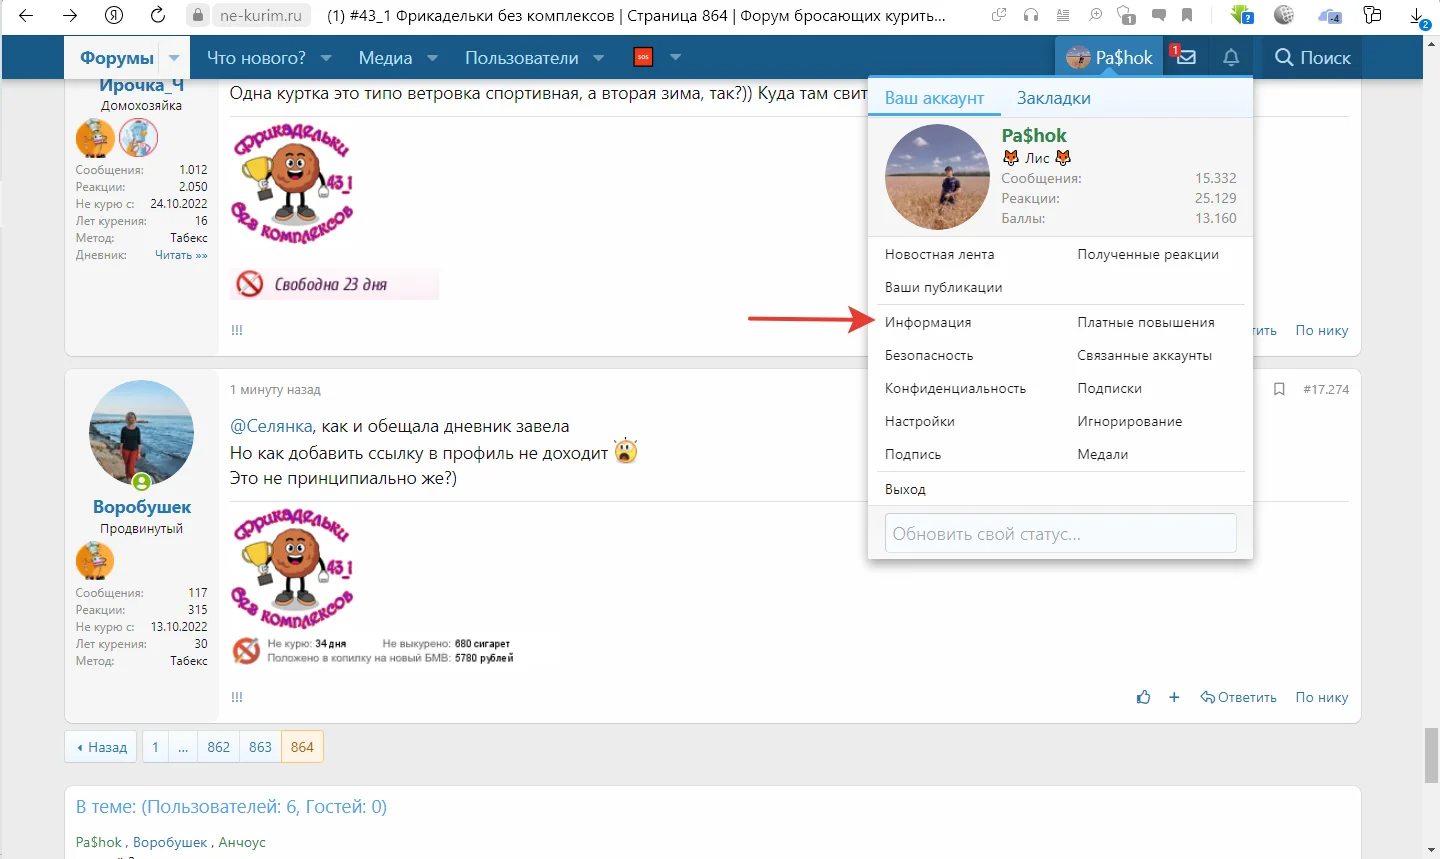Click the Обновить свой статус input field
Screen dimensions: 1440x859
(x=1061, y=533)
